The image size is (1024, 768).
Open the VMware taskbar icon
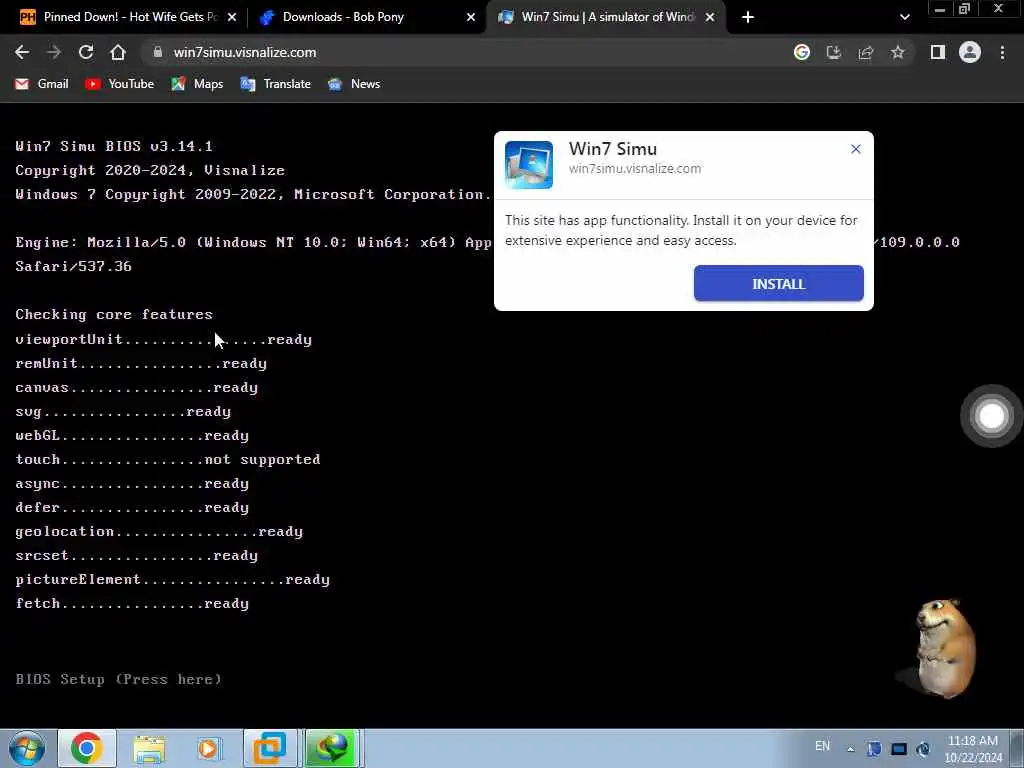270,748
